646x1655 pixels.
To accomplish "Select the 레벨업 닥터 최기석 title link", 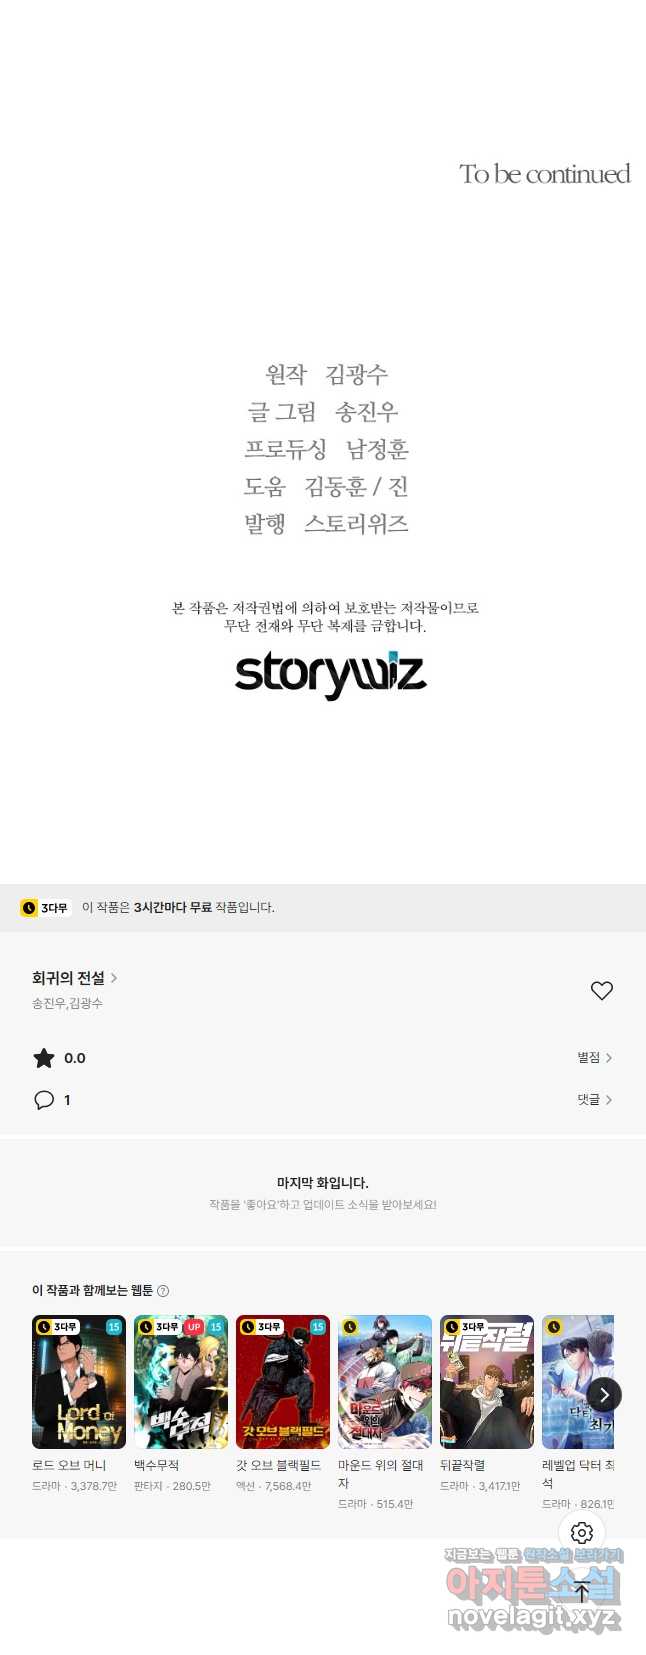I will 578,1474.
